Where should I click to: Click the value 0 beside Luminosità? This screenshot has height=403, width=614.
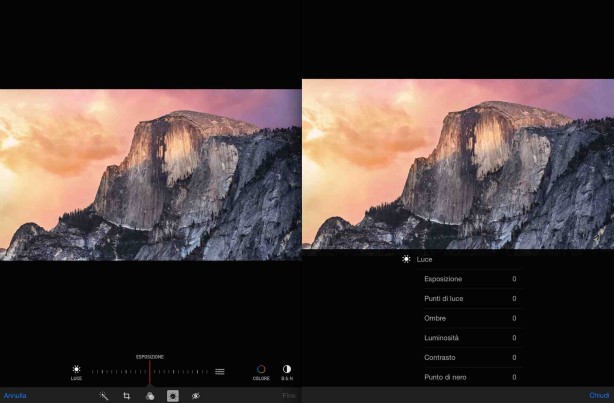coord(514,338)
